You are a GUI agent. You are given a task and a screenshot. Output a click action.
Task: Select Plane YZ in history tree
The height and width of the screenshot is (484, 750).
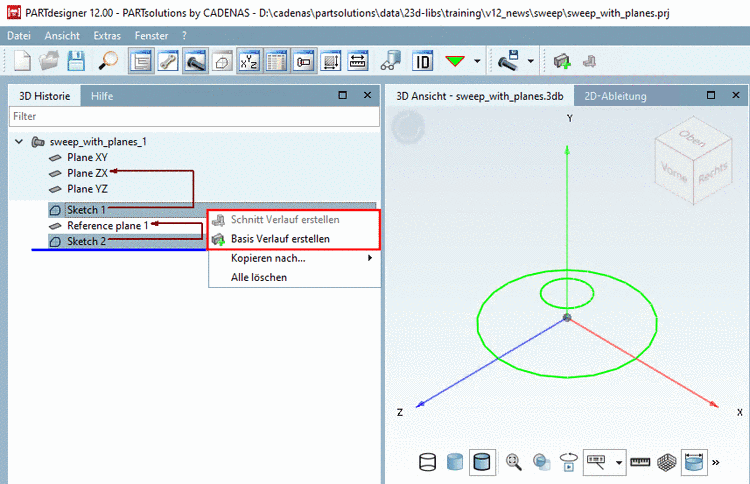coord(87,189)
